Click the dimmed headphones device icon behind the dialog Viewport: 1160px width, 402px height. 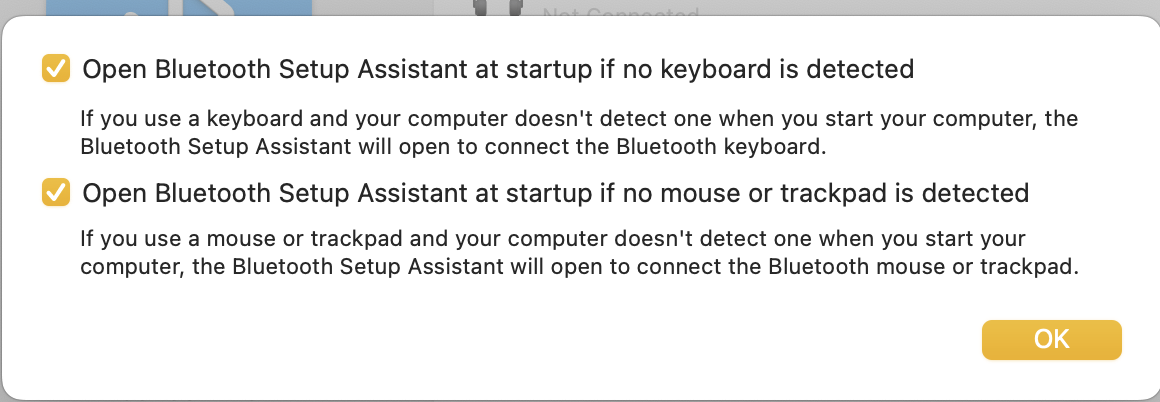(497, 7)
